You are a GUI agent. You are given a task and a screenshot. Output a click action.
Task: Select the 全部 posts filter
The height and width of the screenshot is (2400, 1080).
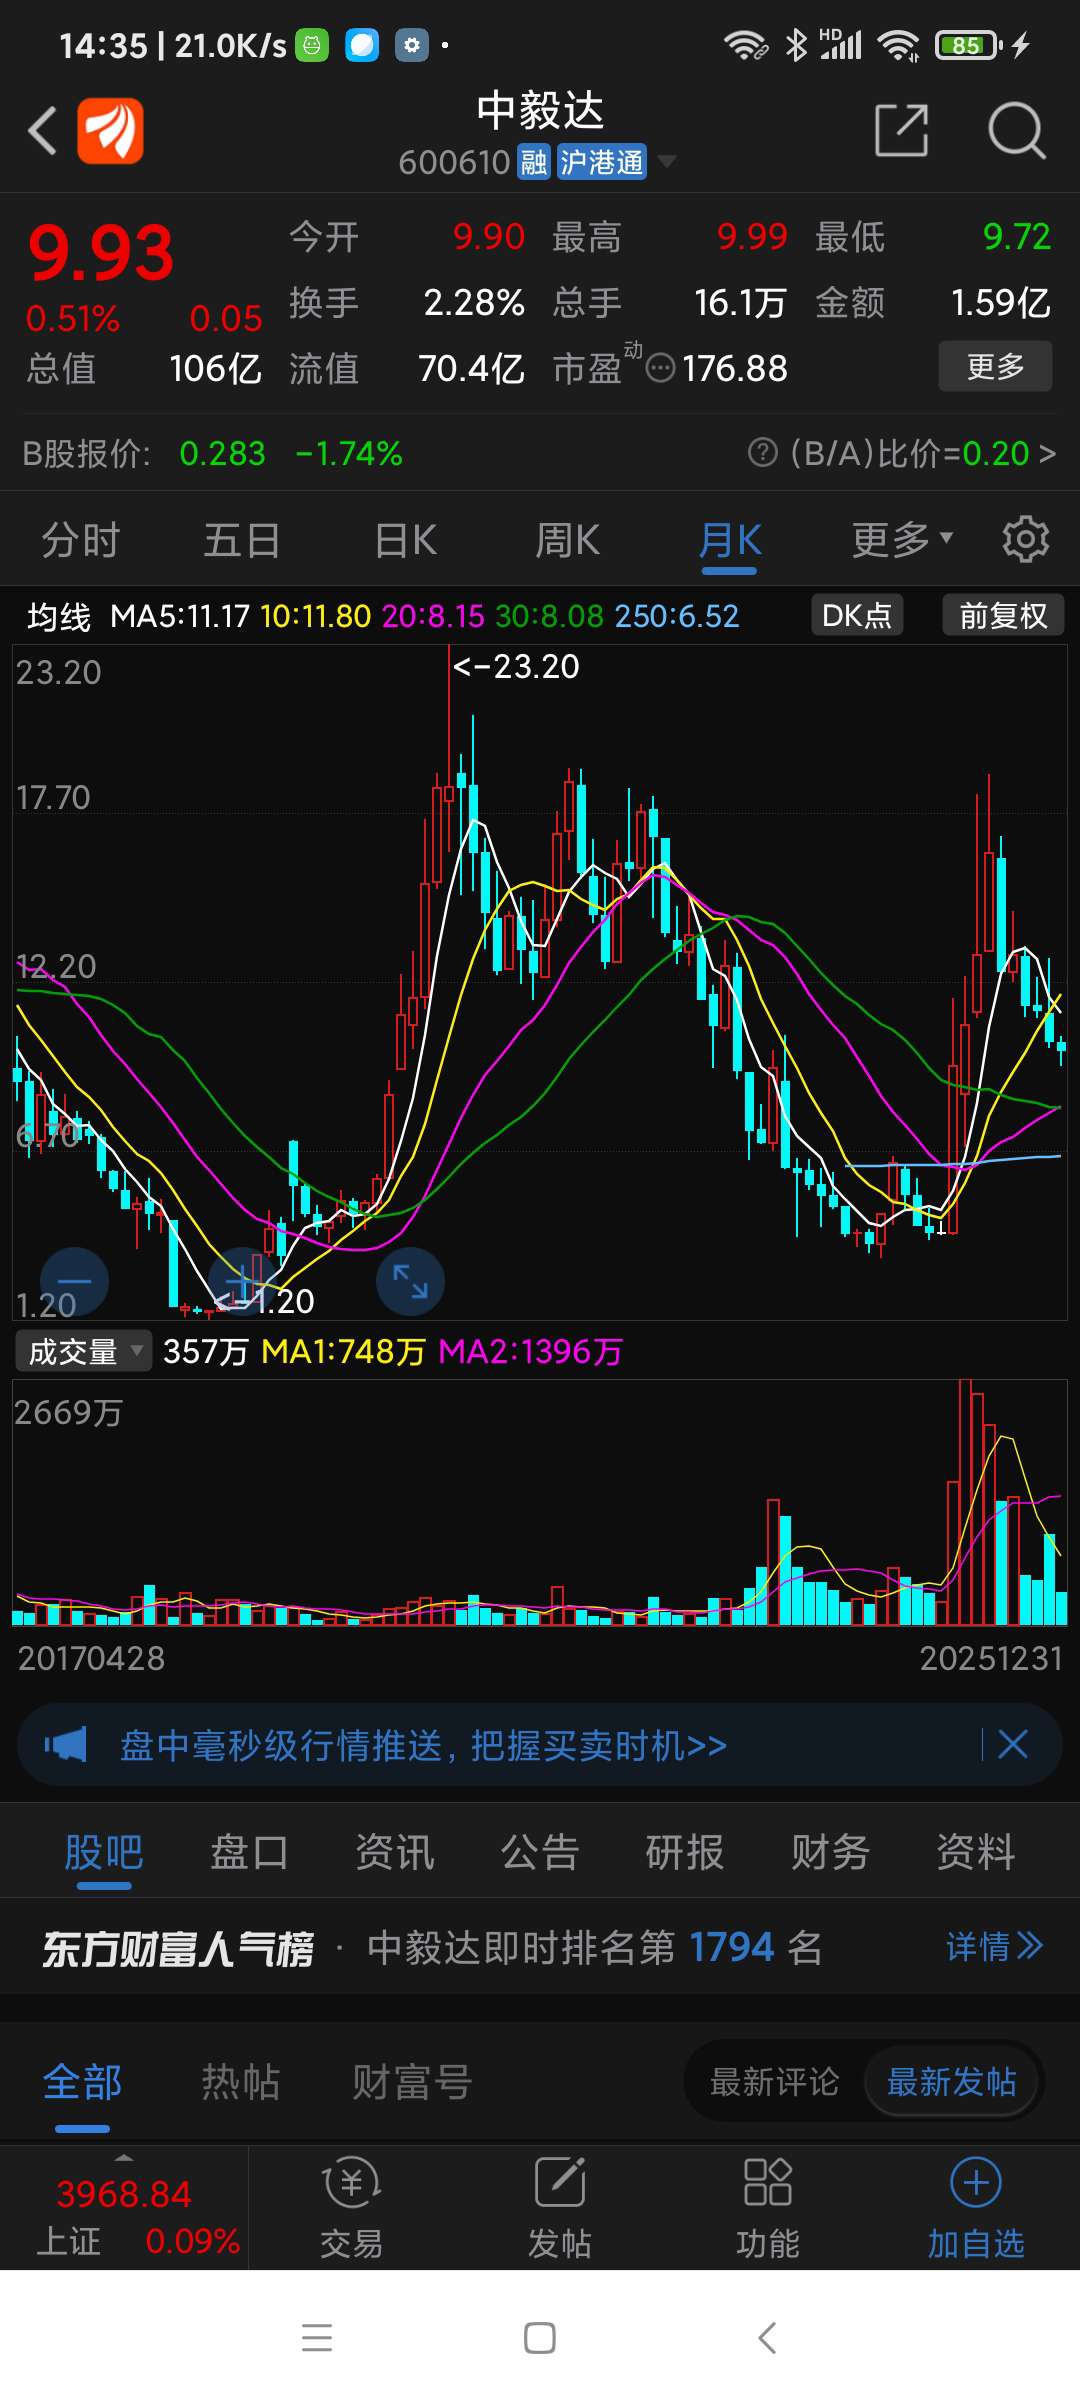click(82, 2083)
